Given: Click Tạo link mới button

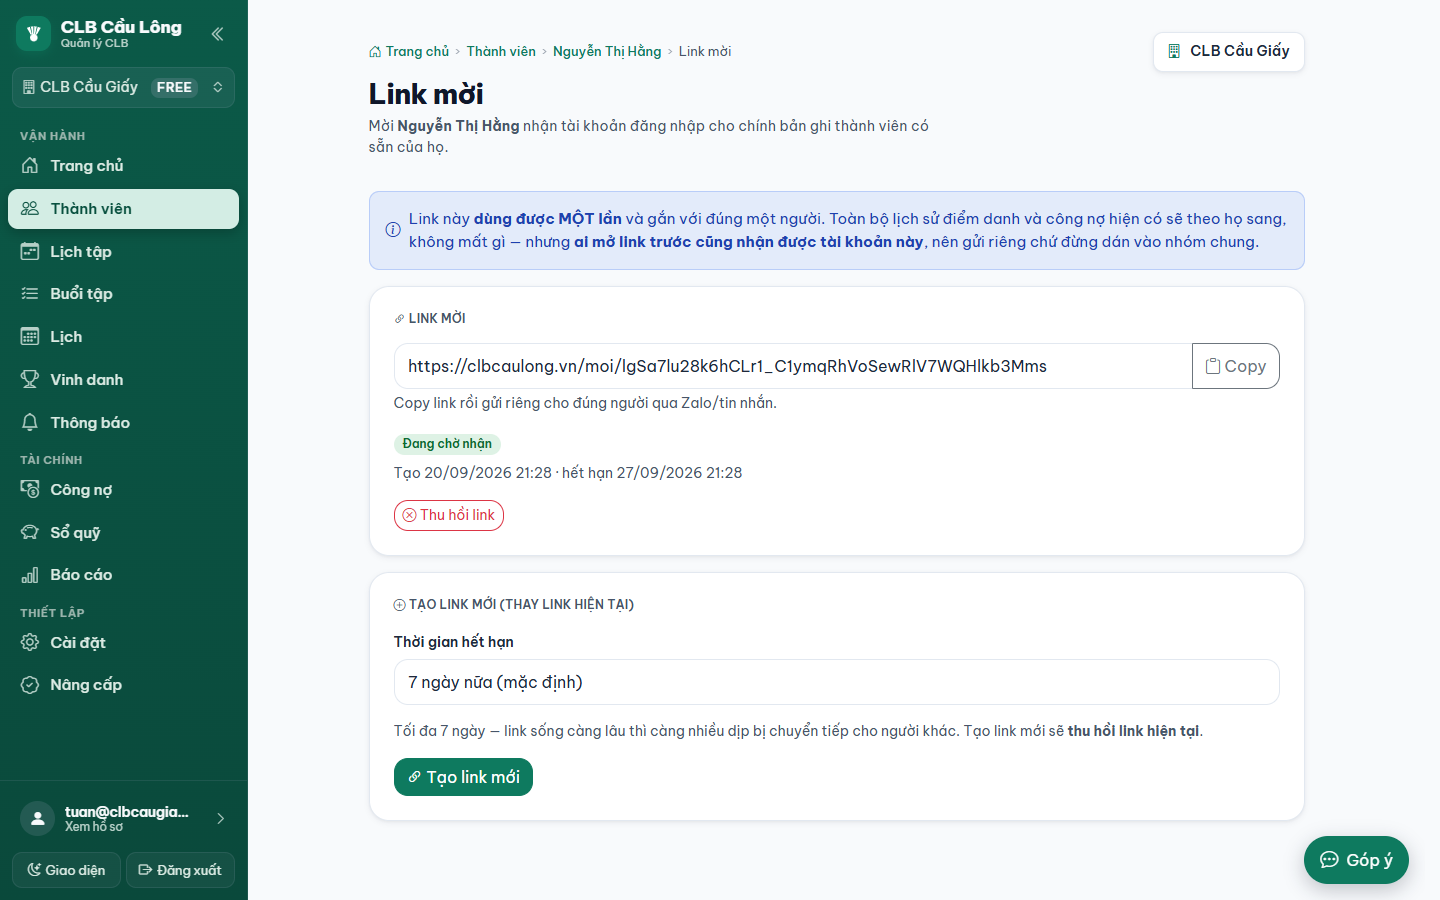Looking at the screenshot, I should pos(463,777).
